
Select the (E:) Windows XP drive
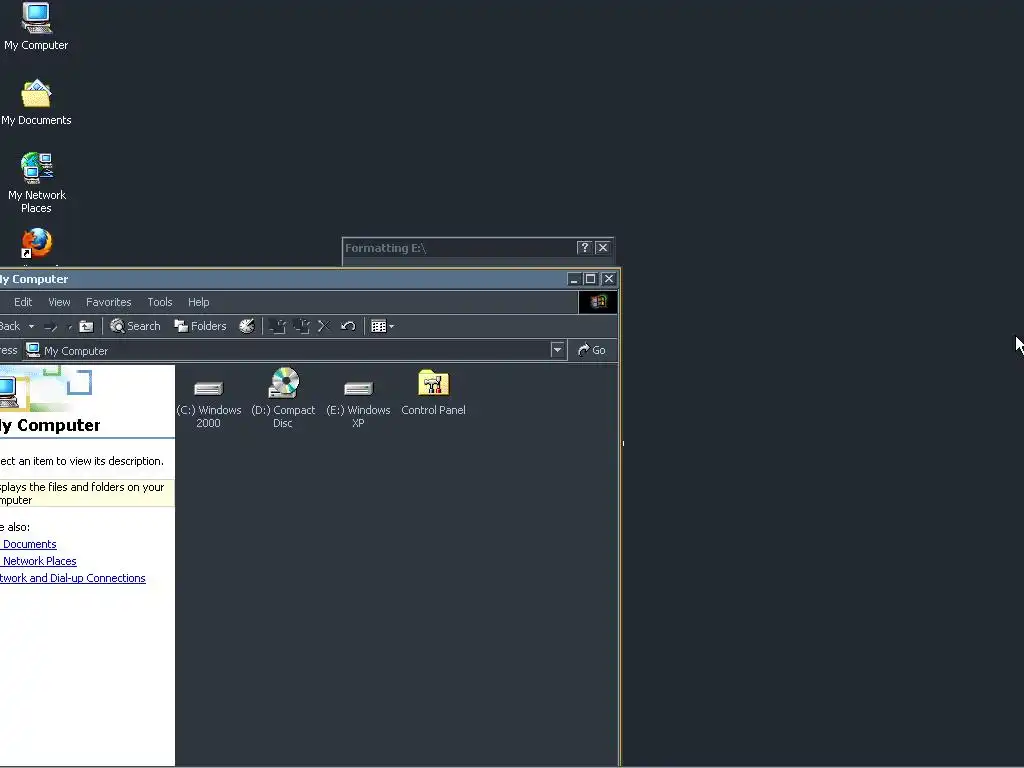point(358,404)
